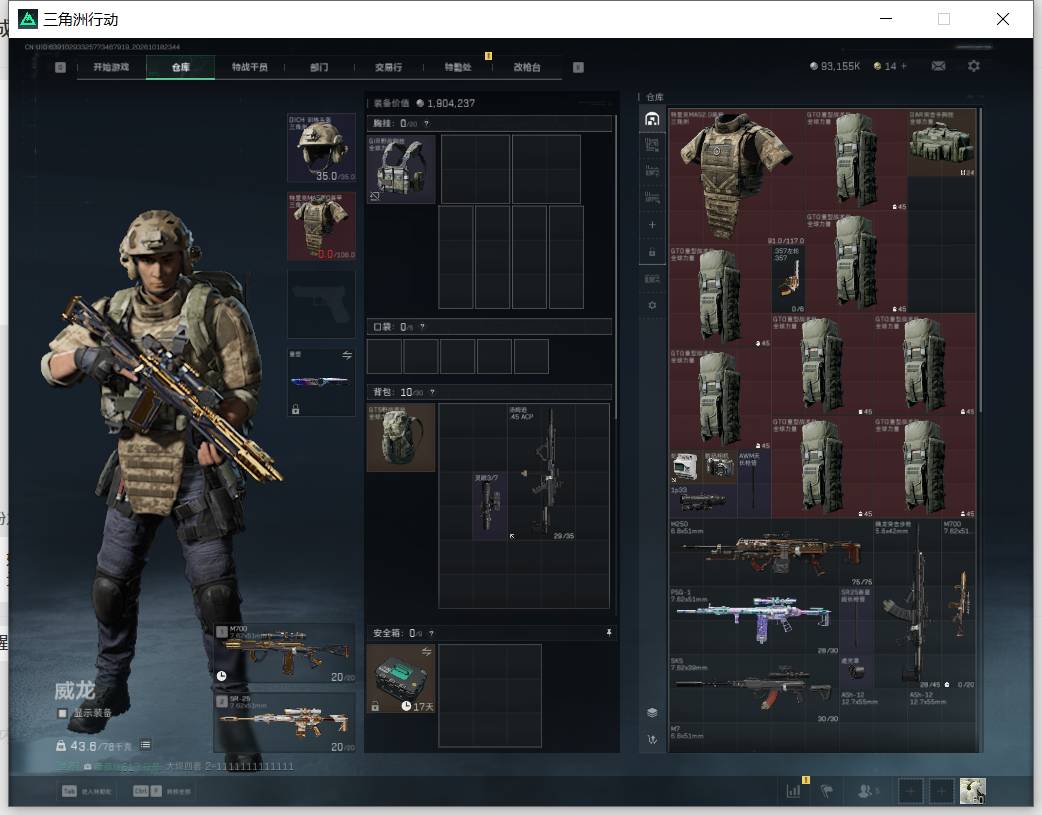
Task: Select the SR-25 secondary weapon slot
Action: (x=285, y=723)
